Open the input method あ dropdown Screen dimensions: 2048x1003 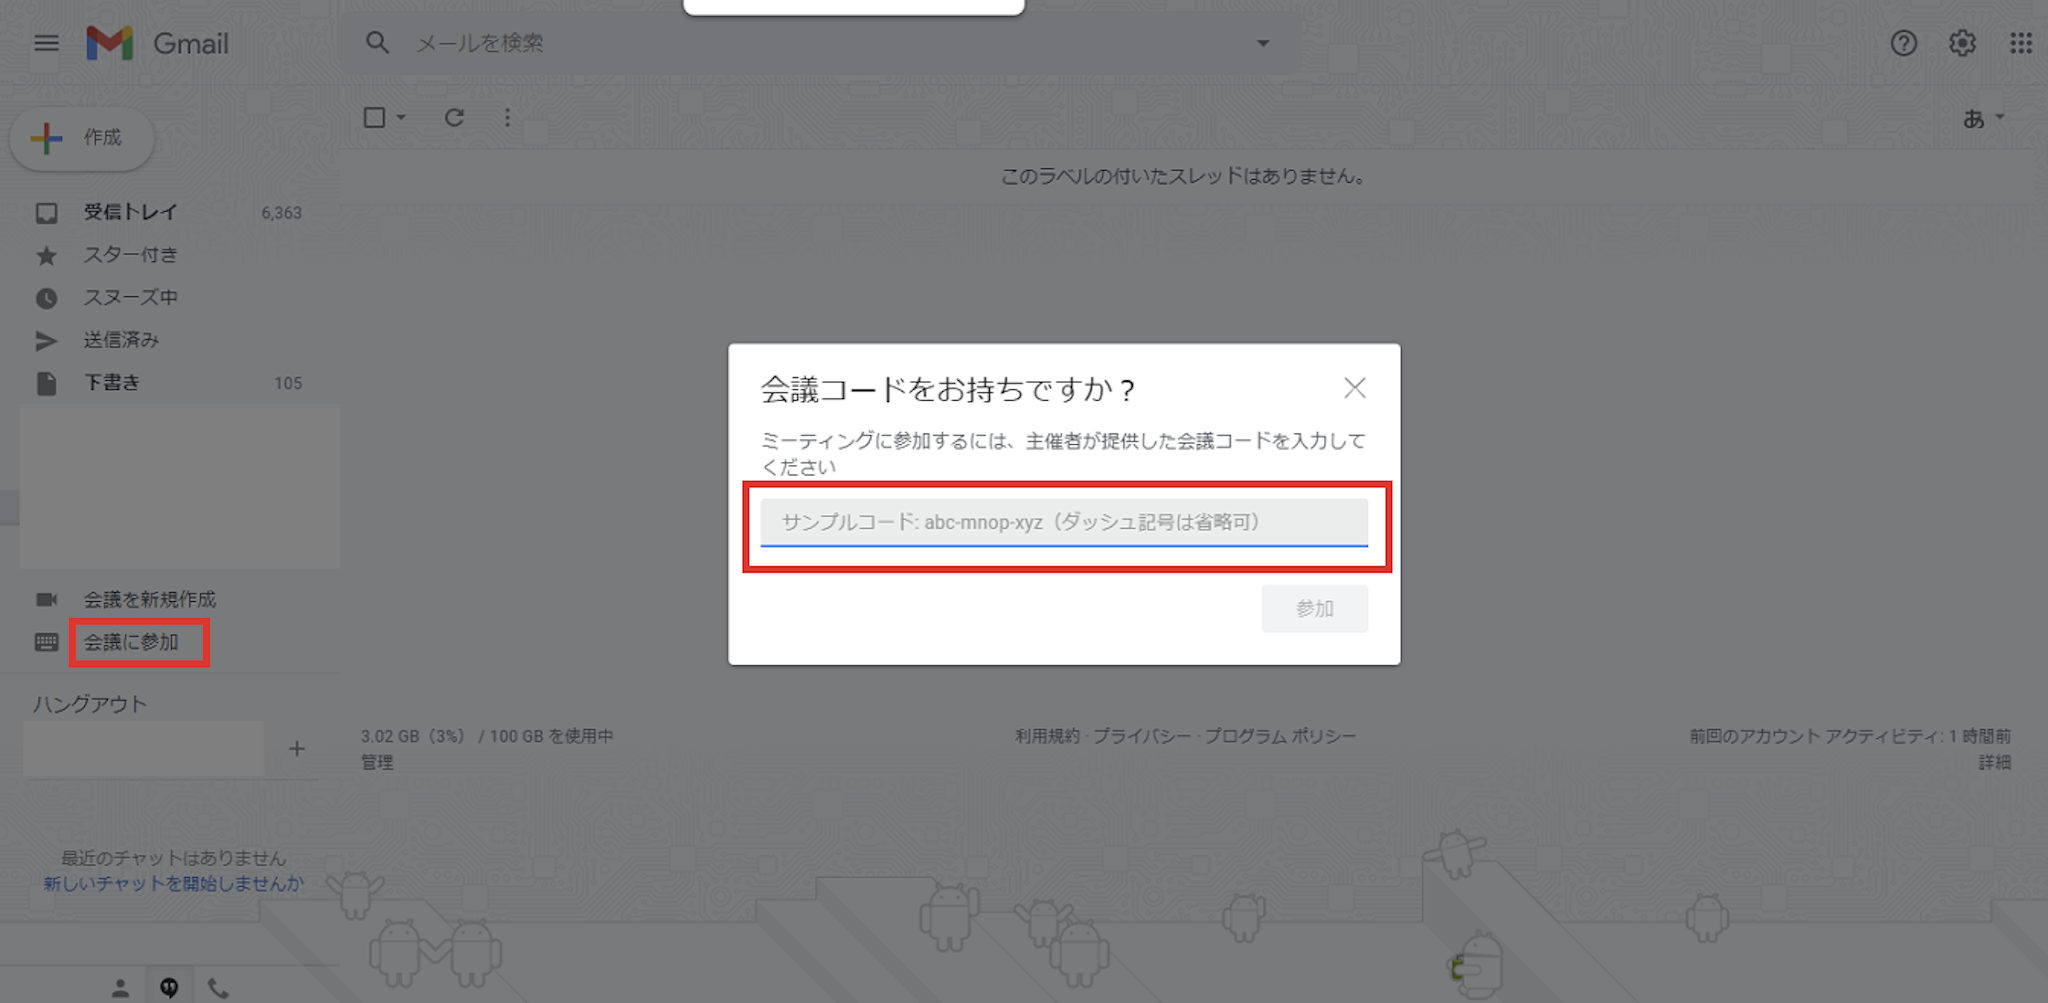click(x=1983, y=117)
